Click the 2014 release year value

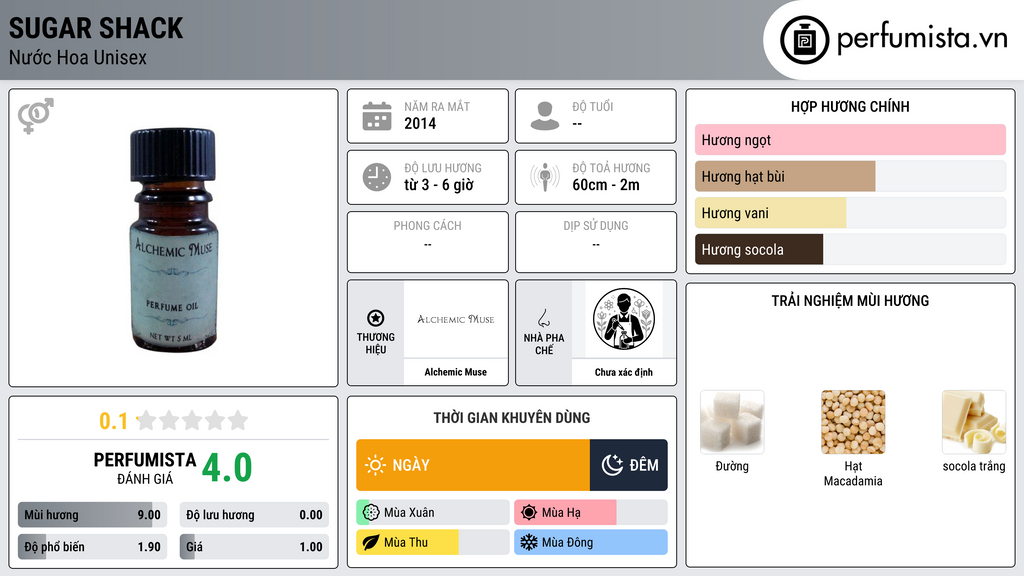click(420, 123)
